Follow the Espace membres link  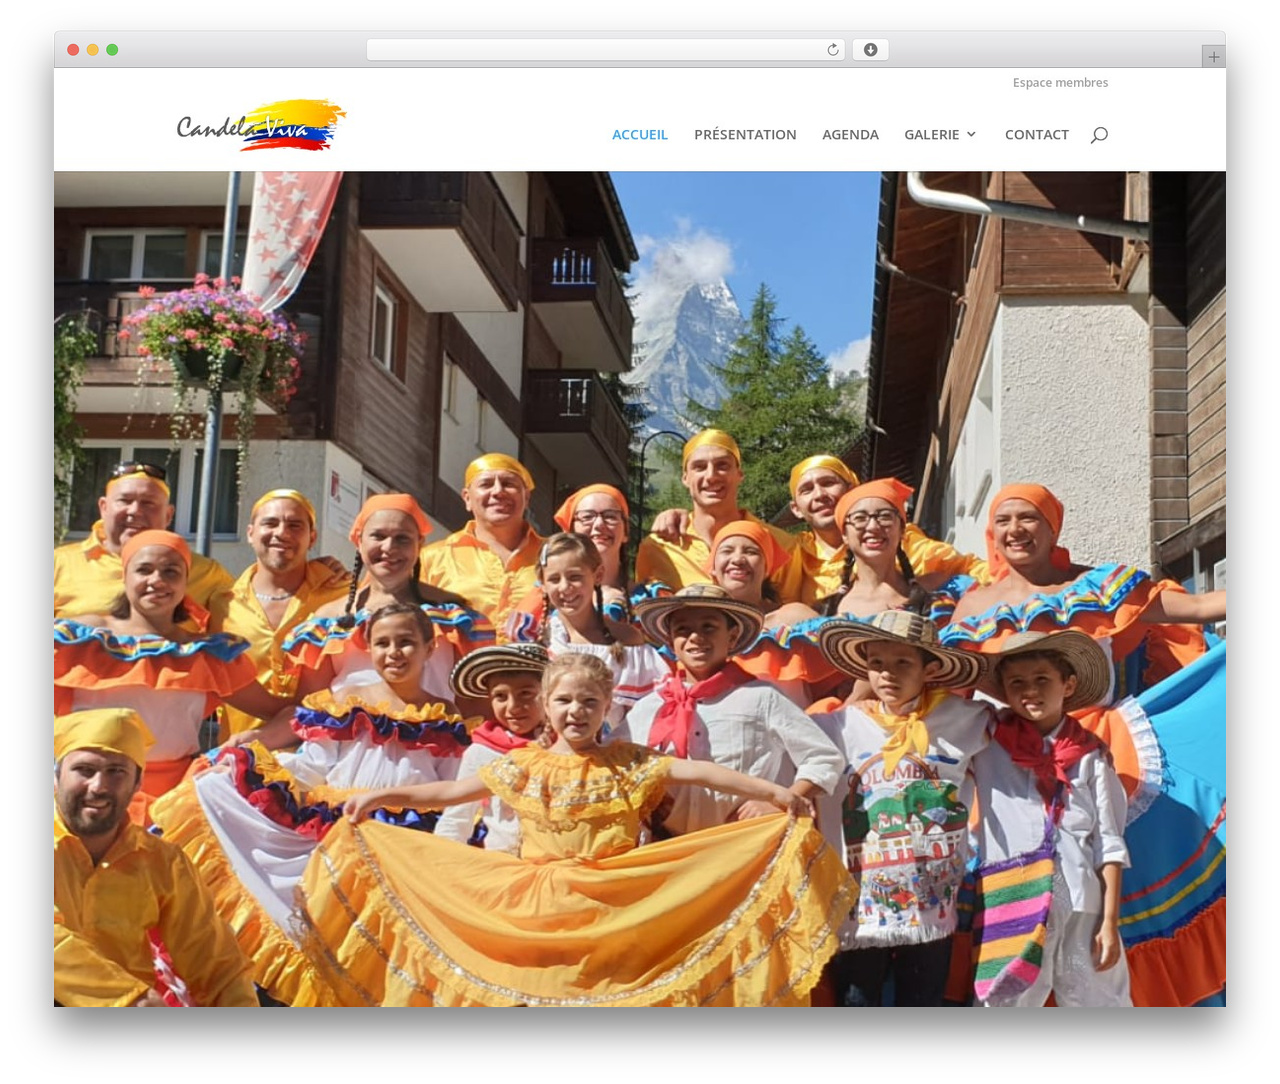coord(1060,83)
